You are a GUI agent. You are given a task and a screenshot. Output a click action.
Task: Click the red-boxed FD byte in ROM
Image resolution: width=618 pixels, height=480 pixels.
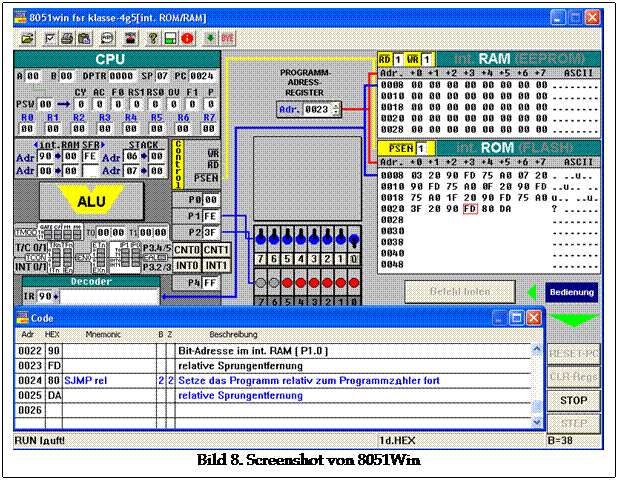coord(469,208)
